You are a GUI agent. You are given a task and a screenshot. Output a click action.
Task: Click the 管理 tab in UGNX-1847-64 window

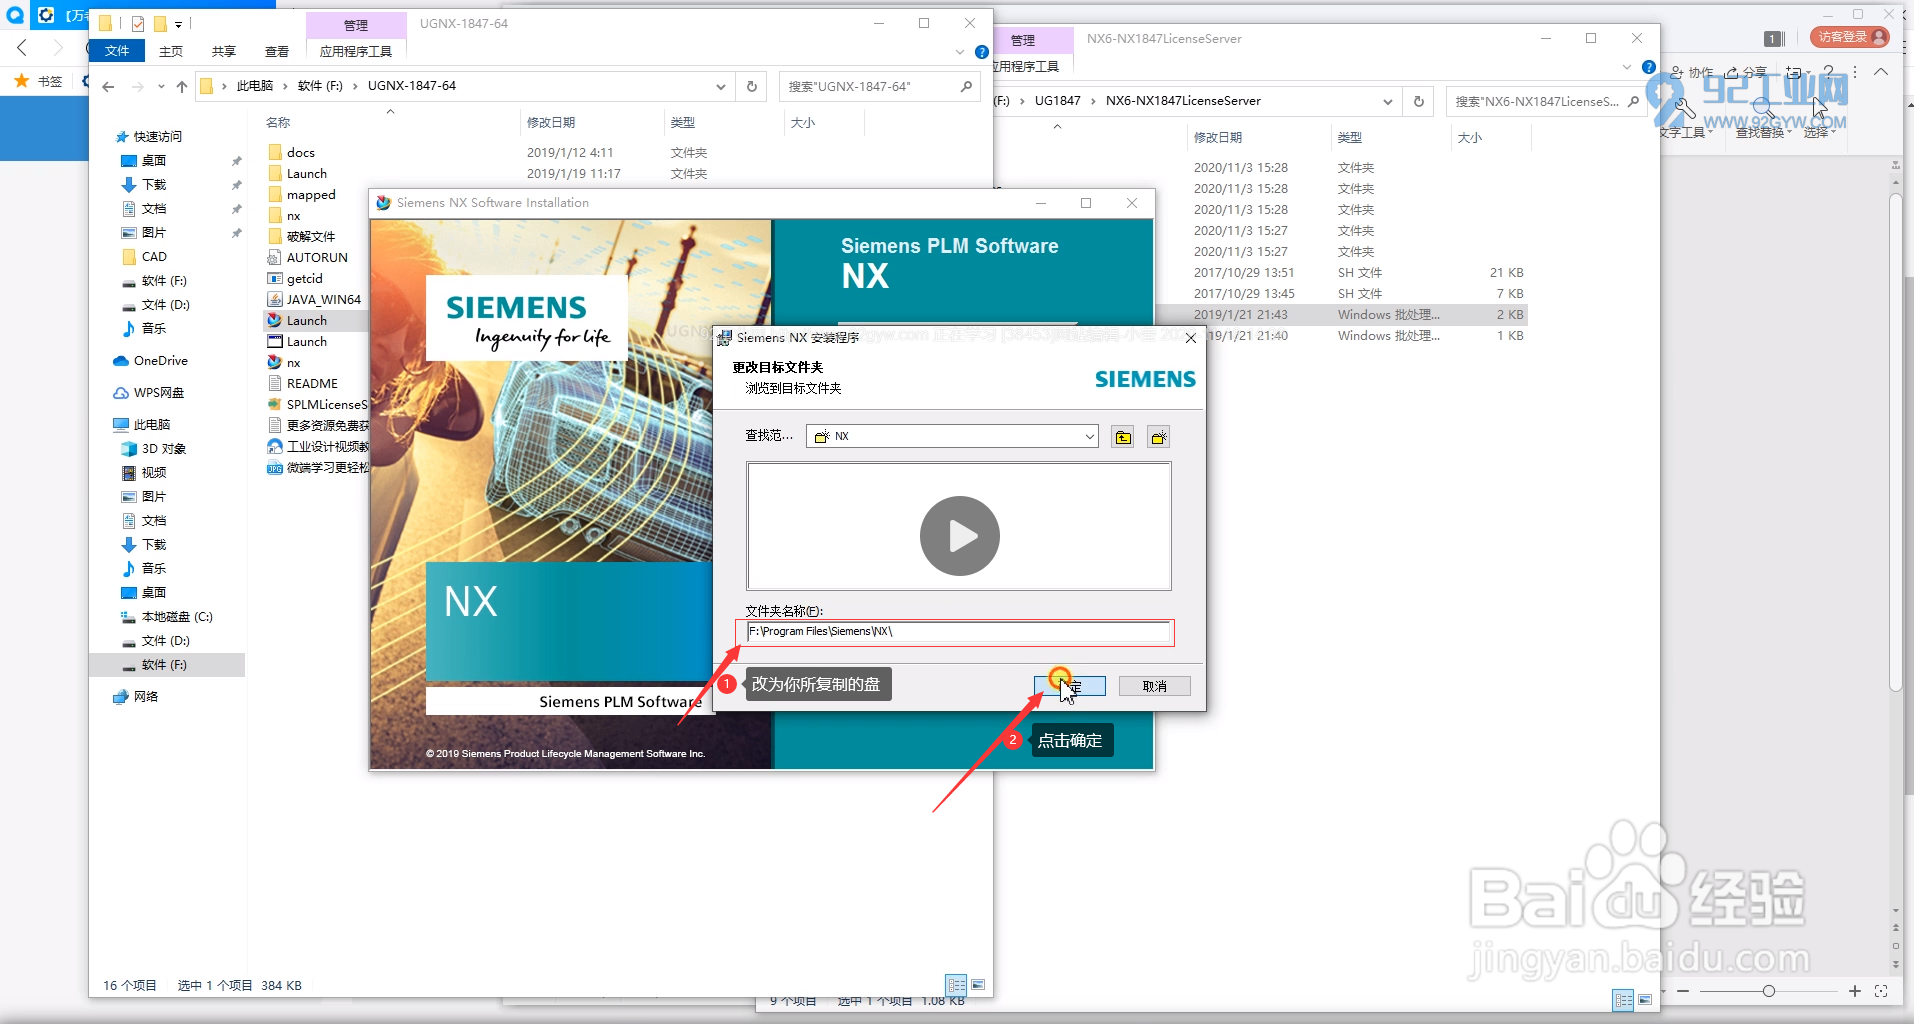356,25
